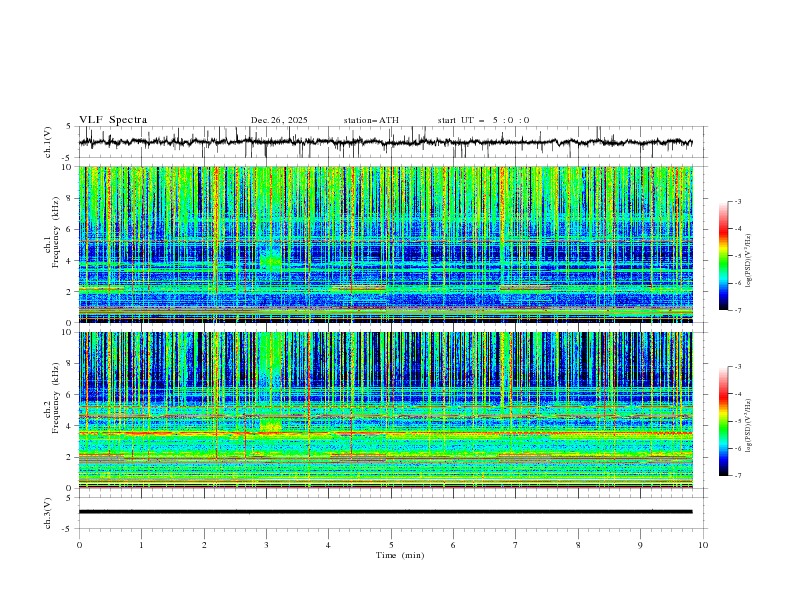Click the ch.3(V) axis label at bottom left
This screenshot has height=612, width=792.
coord(49,512)
